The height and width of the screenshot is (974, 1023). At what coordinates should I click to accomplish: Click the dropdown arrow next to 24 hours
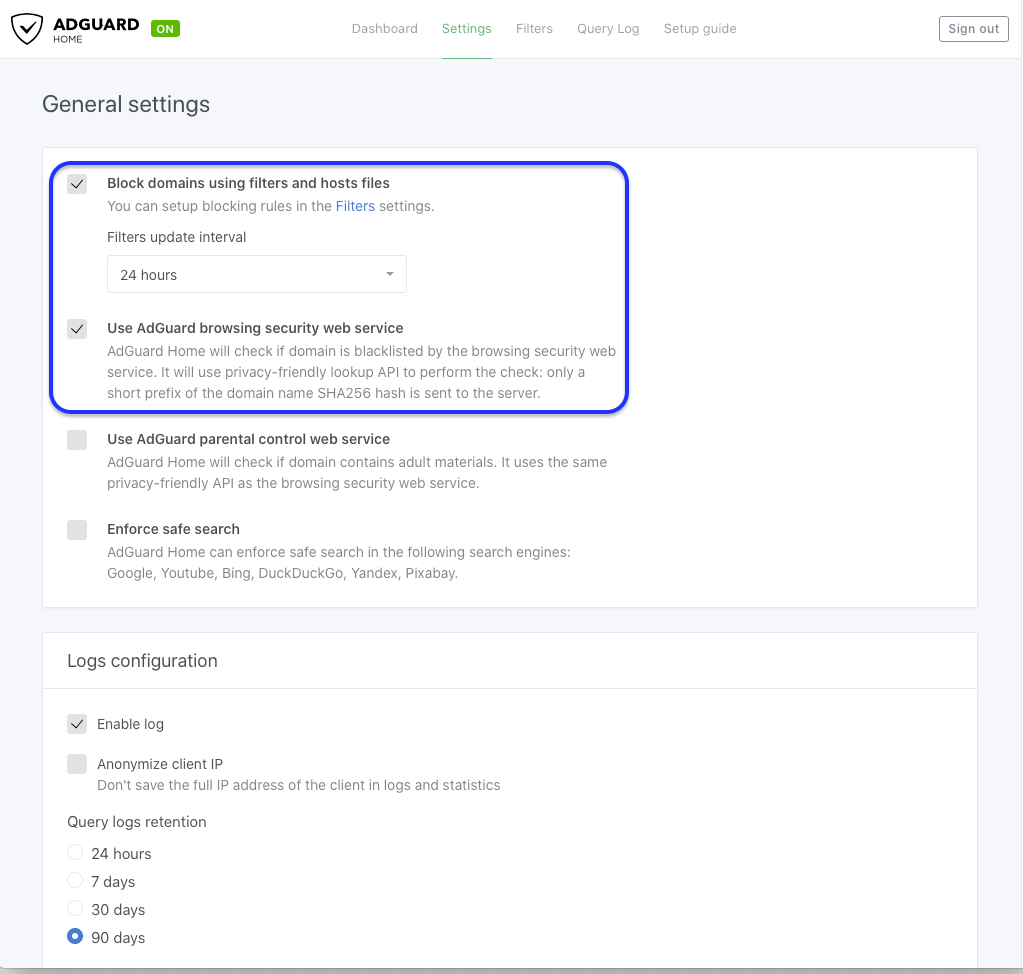pos(389,274)
